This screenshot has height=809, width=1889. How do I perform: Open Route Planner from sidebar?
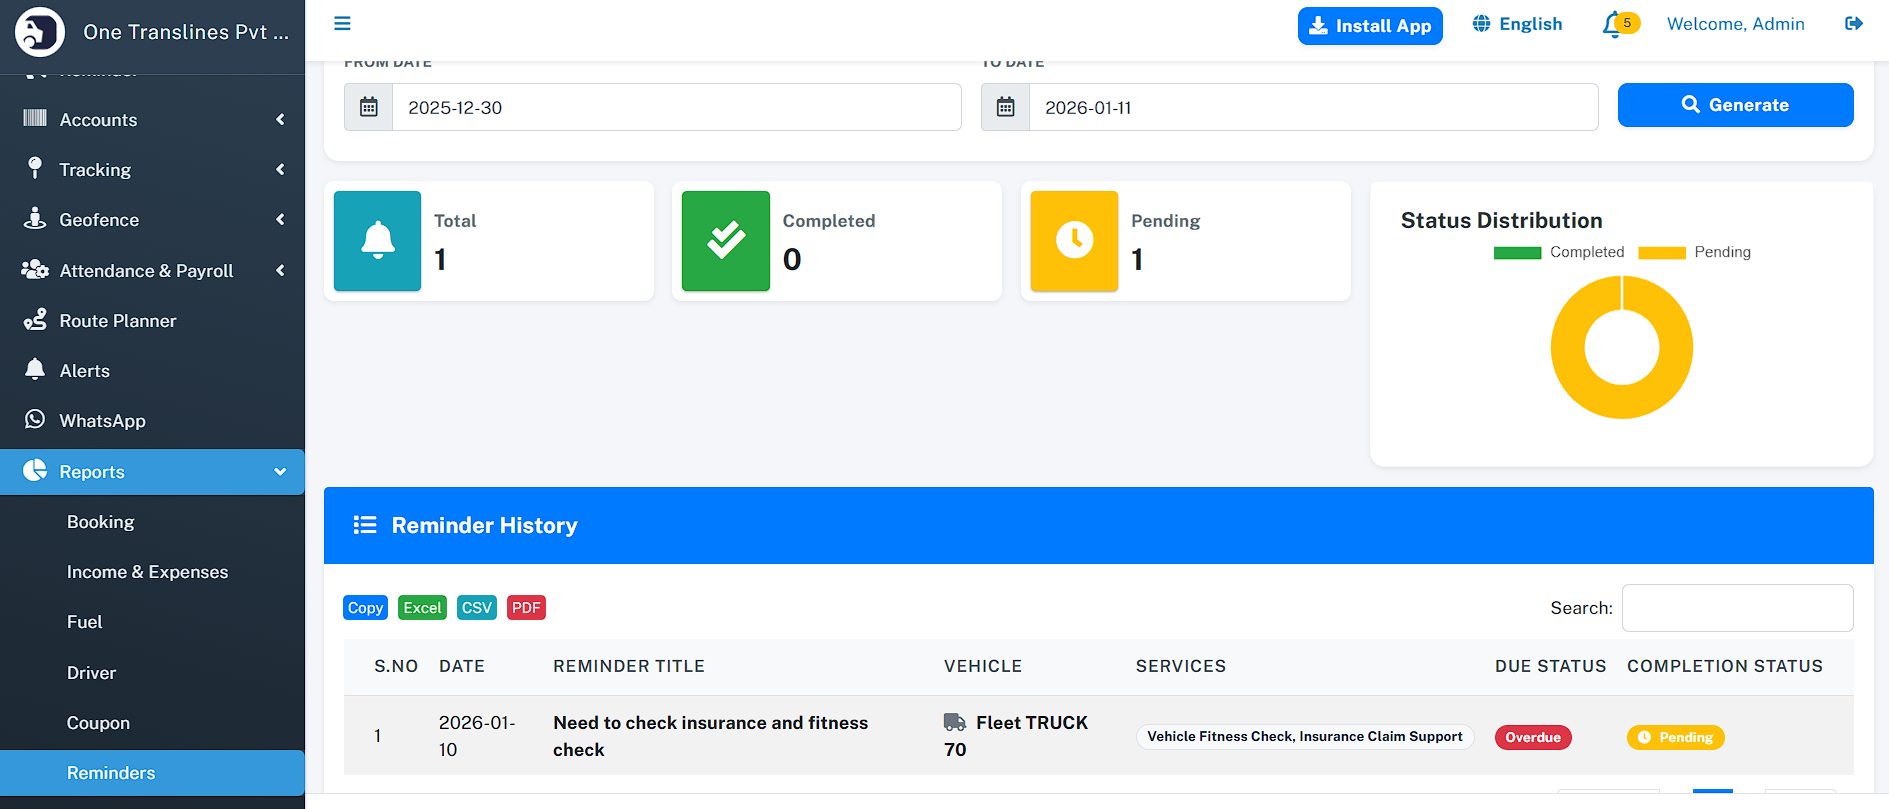[x=117, y=321]
